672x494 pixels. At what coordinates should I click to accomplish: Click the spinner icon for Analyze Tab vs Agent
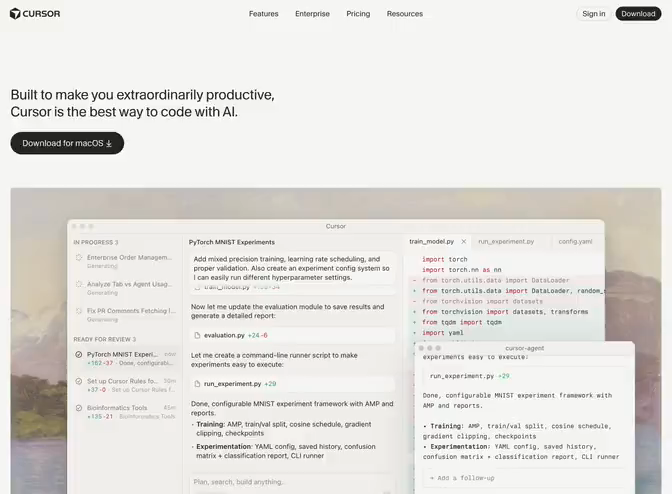(79, 284)
